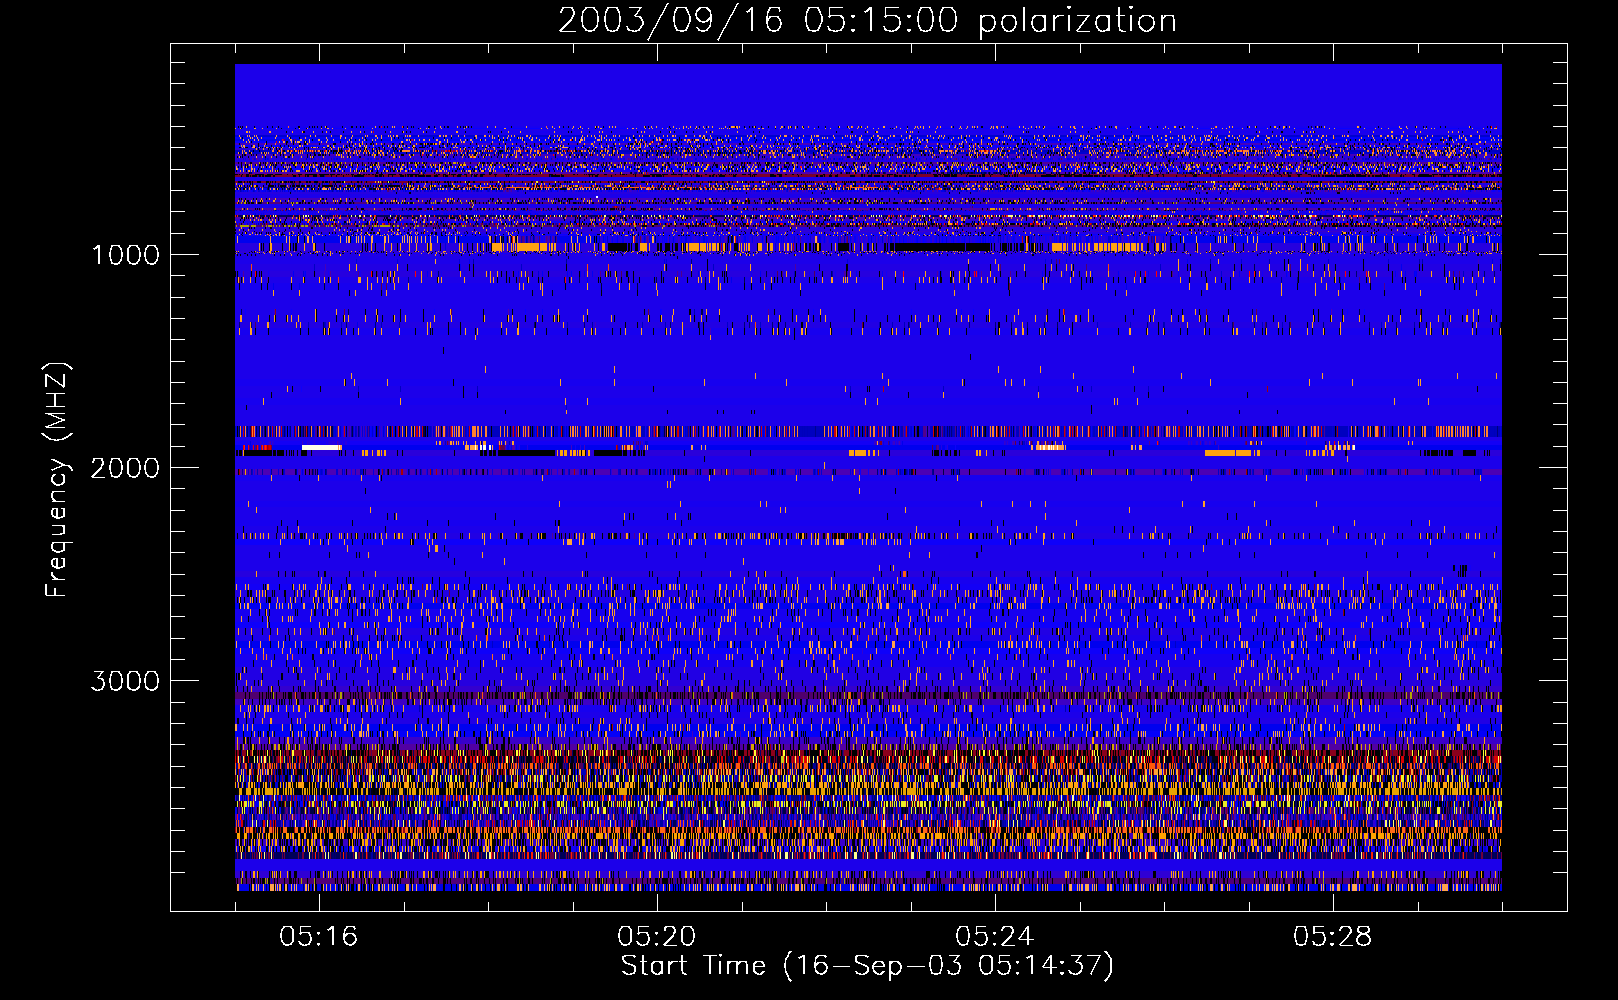The image size is (1618, 1000).
Task: Click the '05:20' time tick label
Action: (656, 937)
